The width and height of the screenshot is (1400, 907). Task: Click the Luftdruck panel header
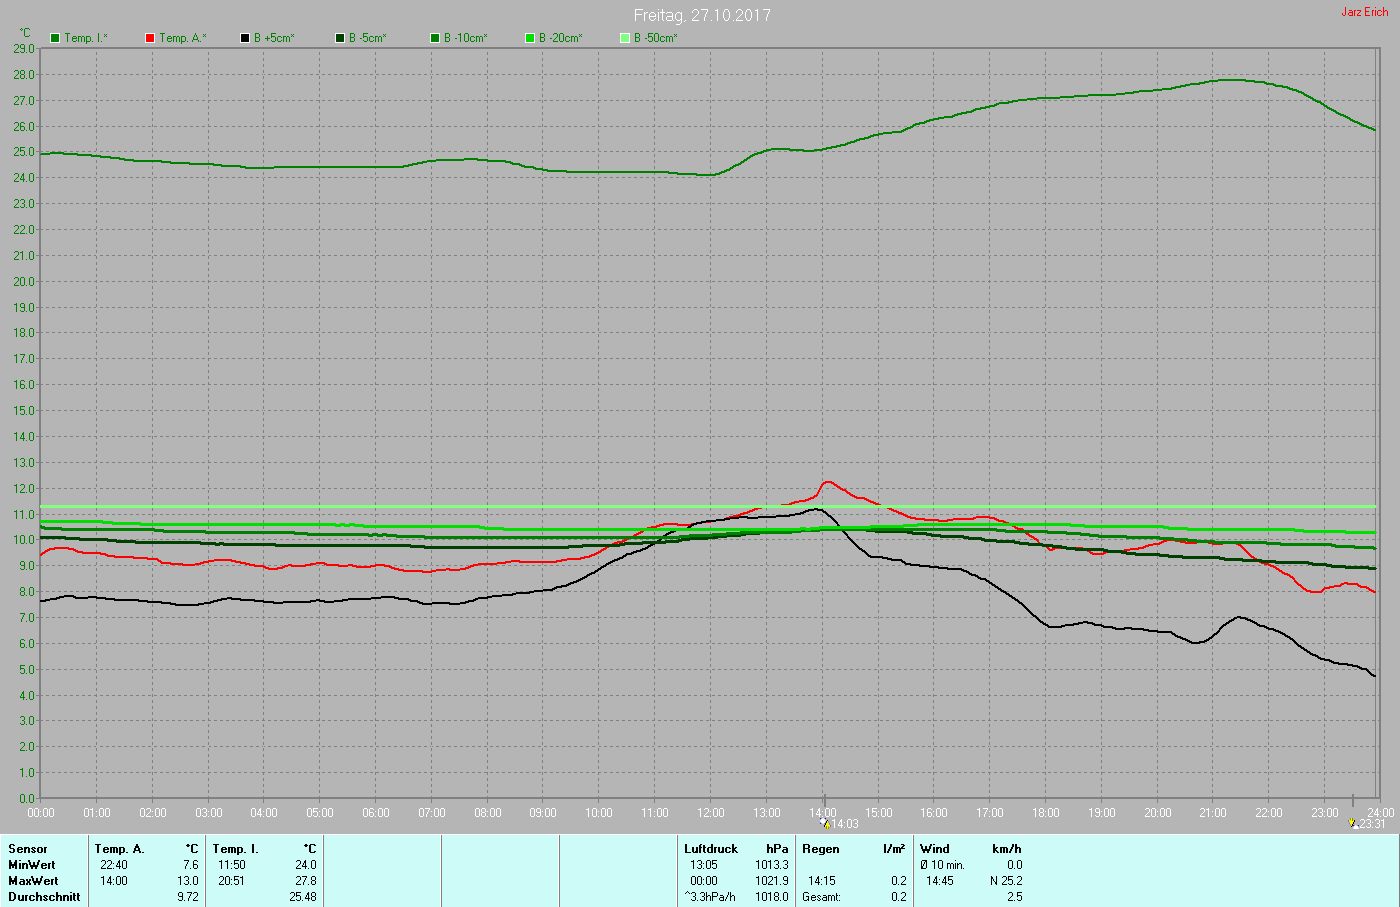coord(711,849)
